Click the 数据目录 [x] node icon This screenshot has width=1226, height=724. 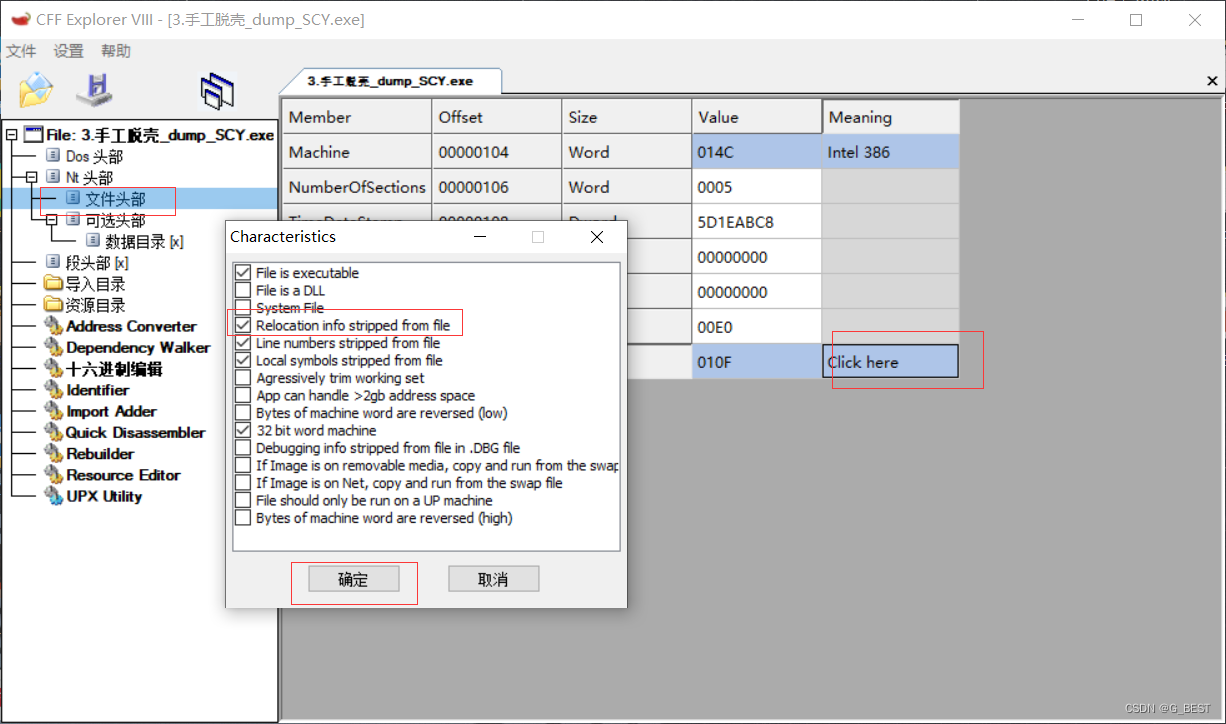(x=92, y=241)
